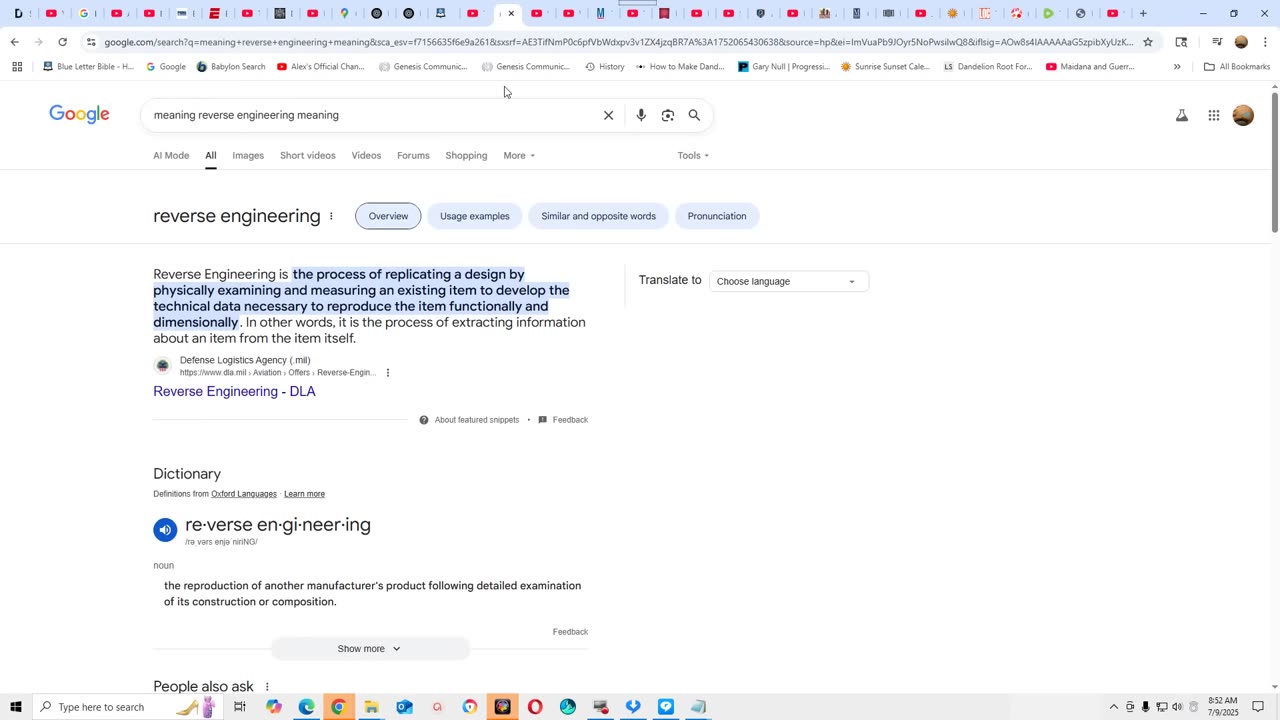This screenshot has width=1280, height=720.
Task: Select the Pronunciation chip
Action: click(x=717, y=216)
